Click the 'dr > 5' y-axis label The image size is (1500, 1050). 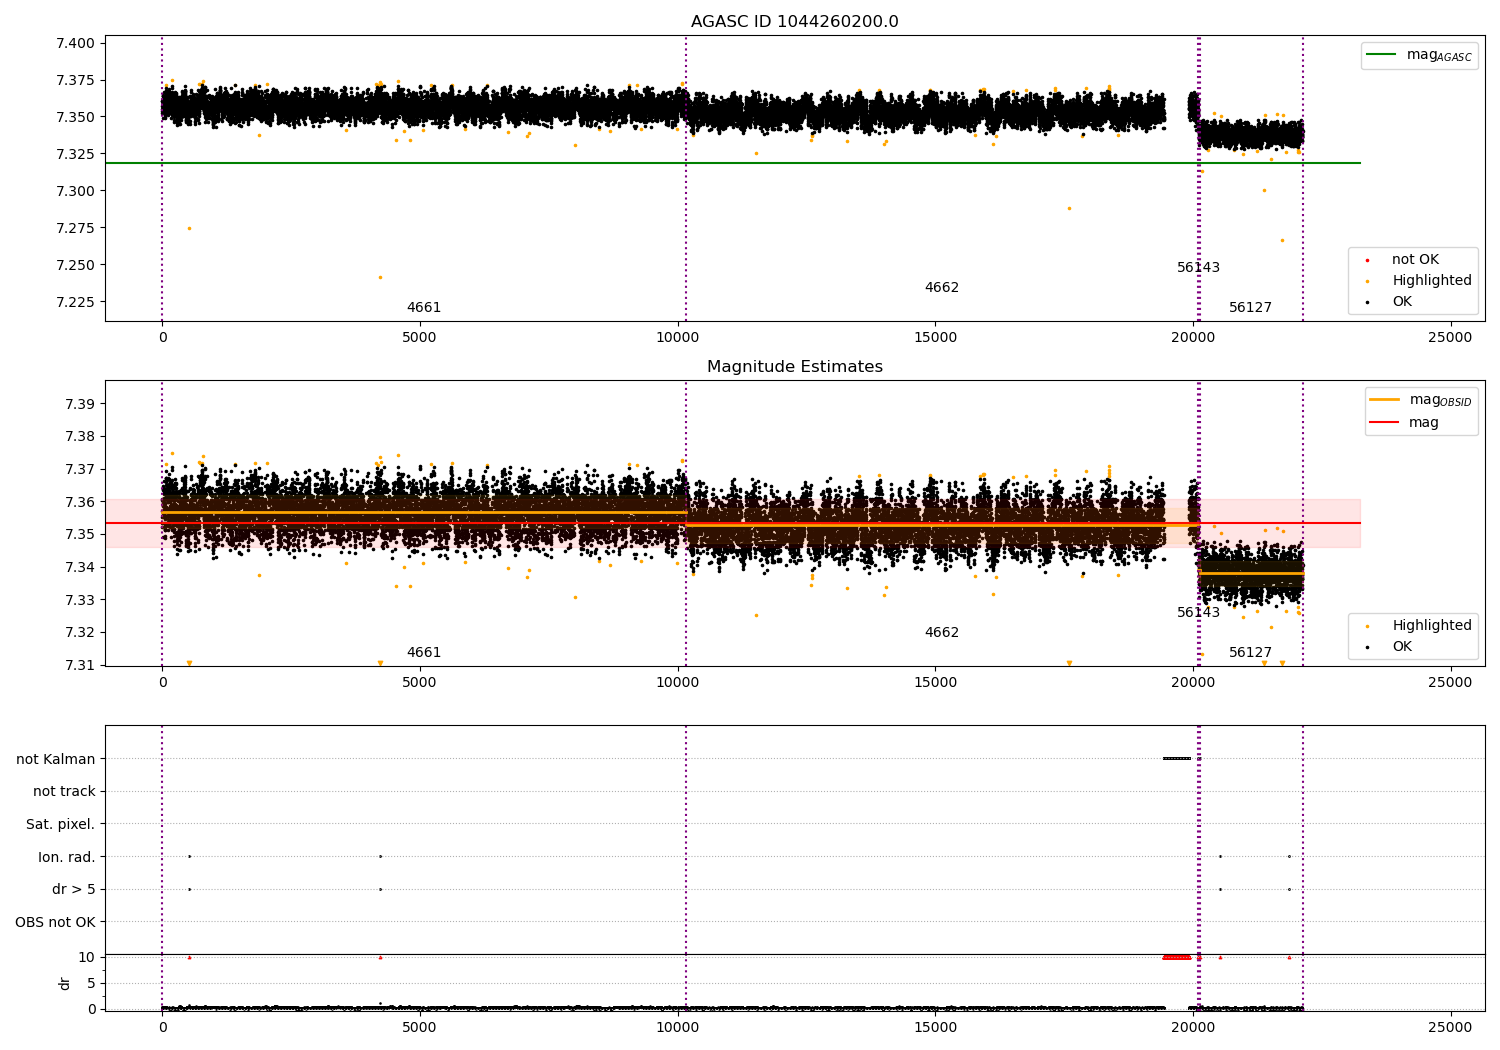pos(73,890)
